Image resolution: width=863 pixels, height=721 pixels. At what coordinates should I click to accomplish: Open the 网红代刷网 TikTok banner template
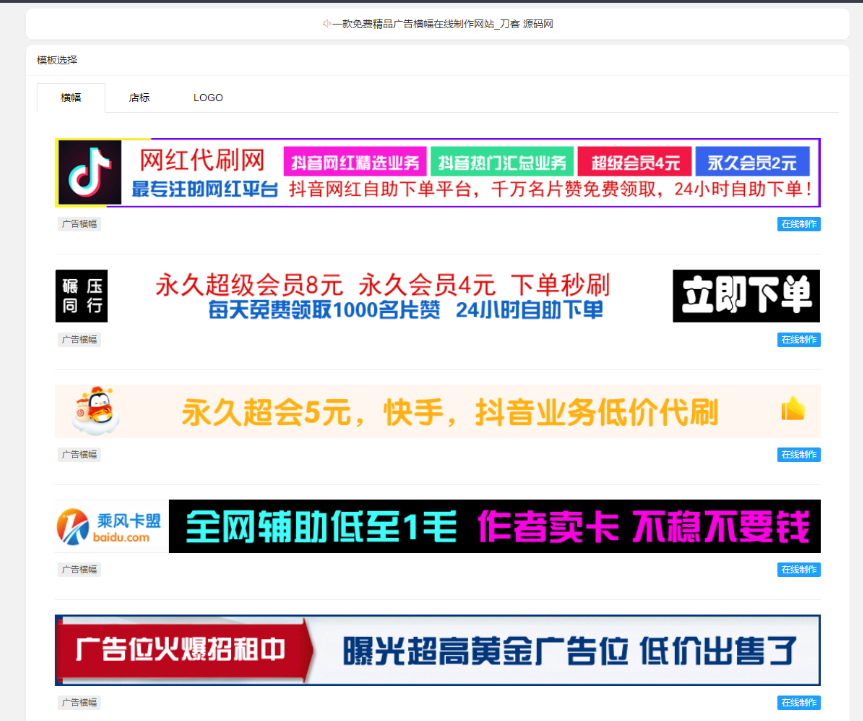[438, 173]
